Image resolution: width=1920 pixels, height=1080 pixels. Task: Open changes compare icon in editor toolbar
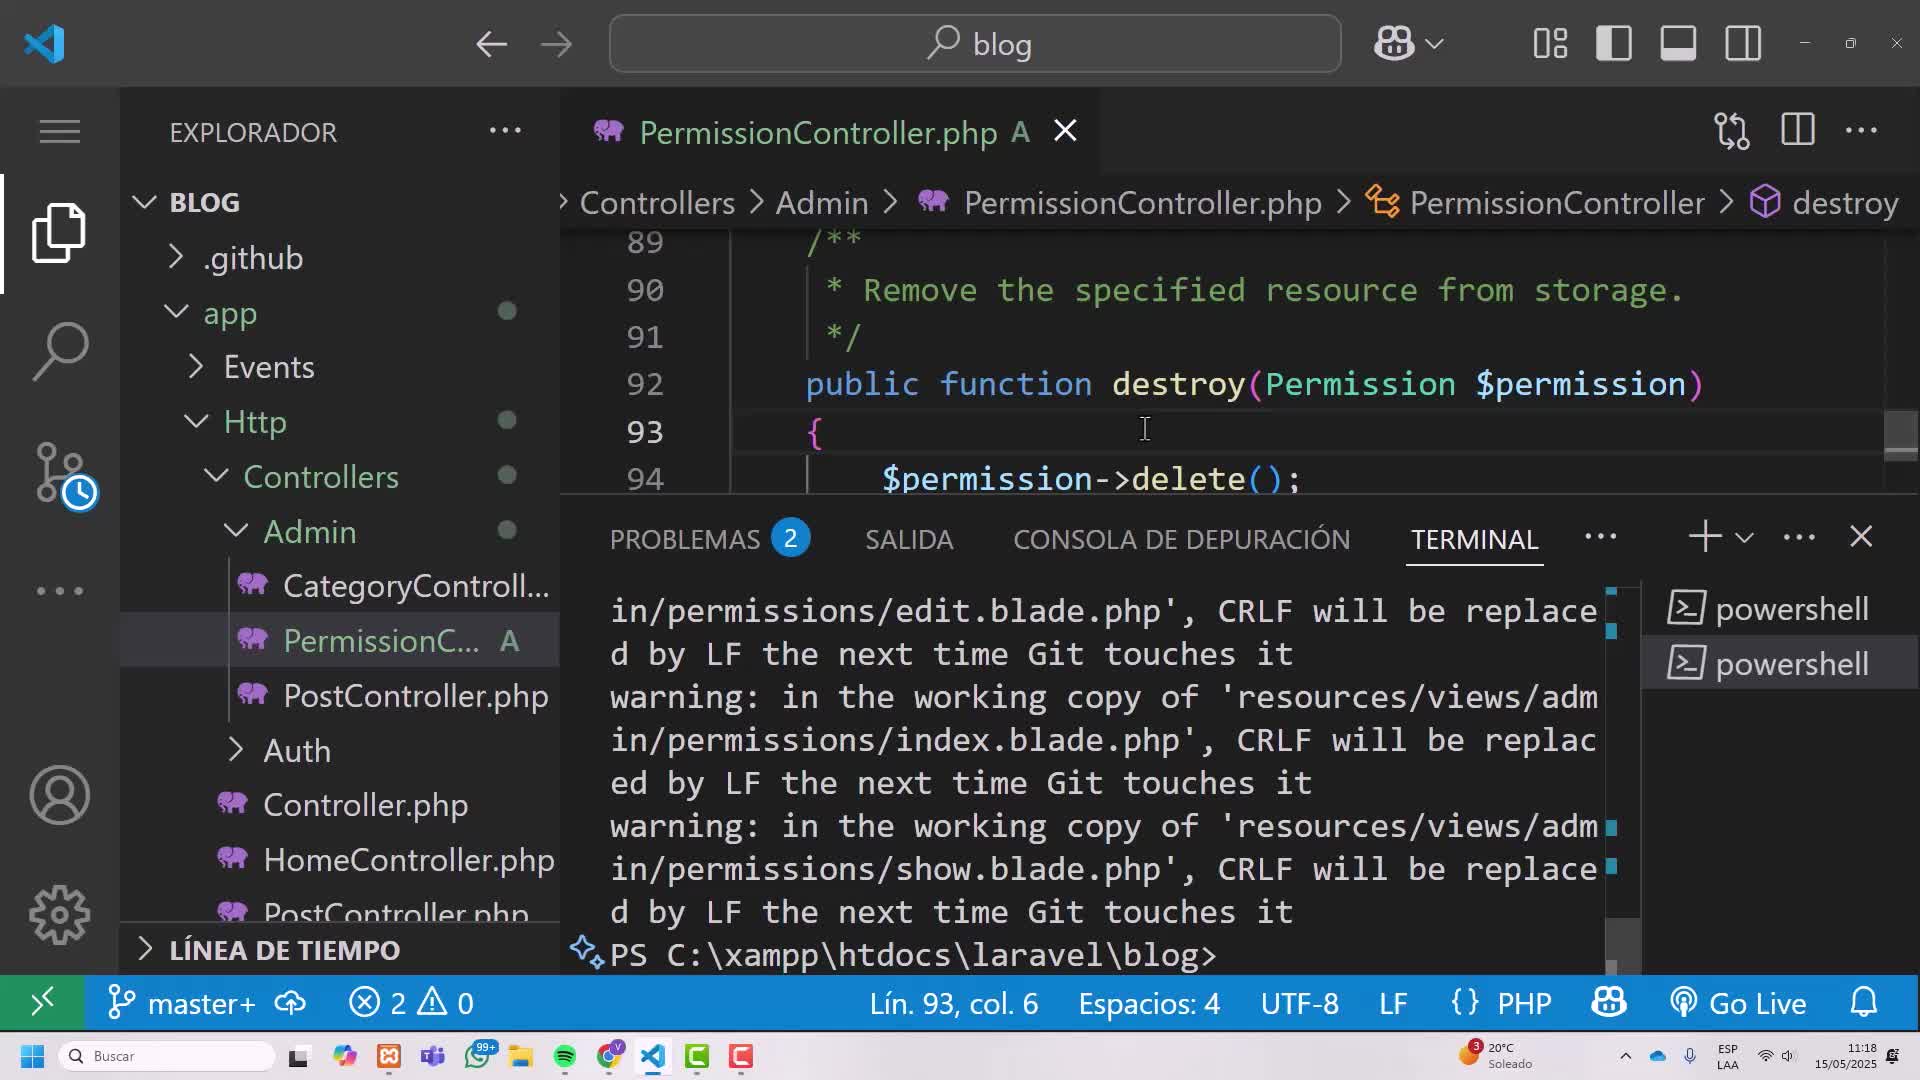pyautogui.click(x=1732, y=131)
